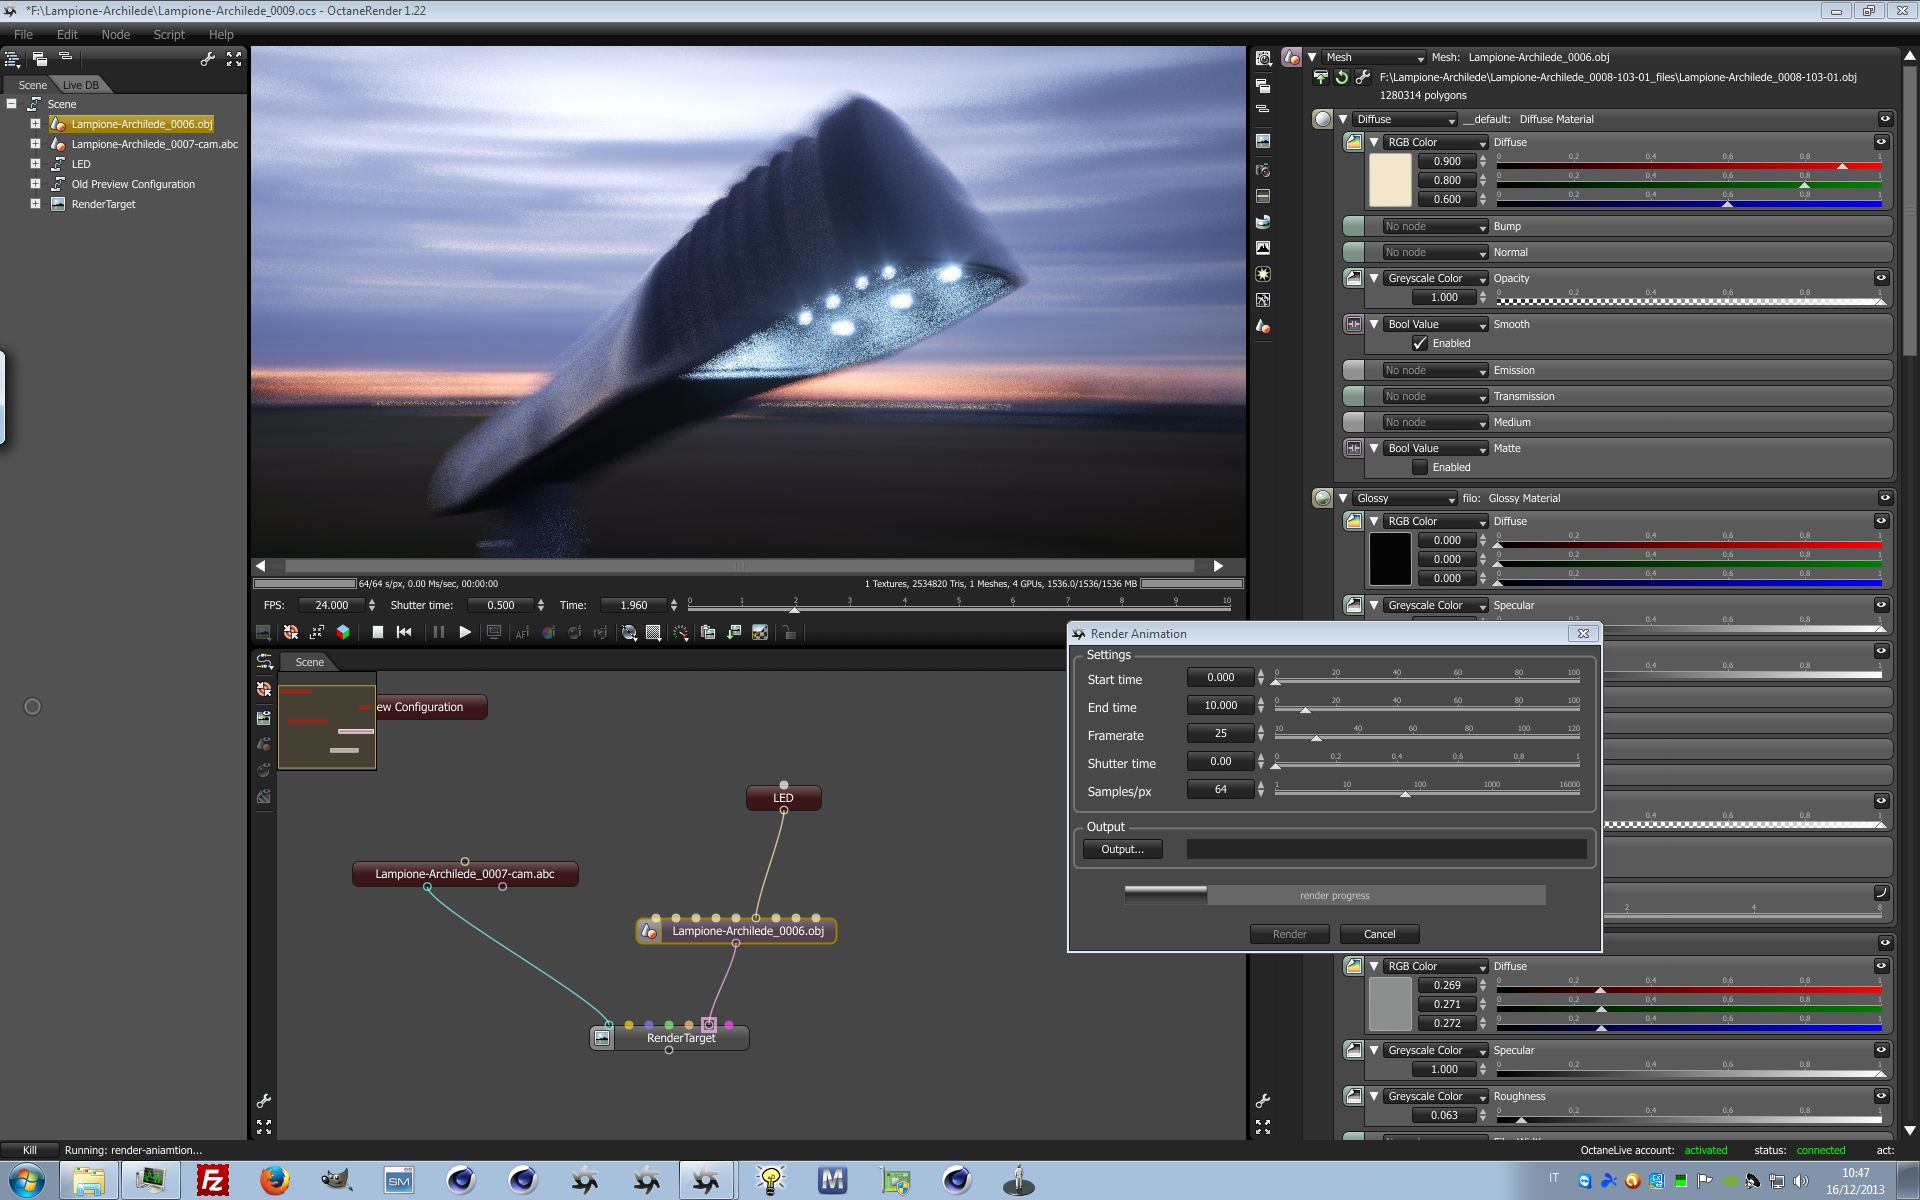Click the clay mode colored cube icon
The width and height of the screenshot is (1920, 1200).
tap(343, 632)
